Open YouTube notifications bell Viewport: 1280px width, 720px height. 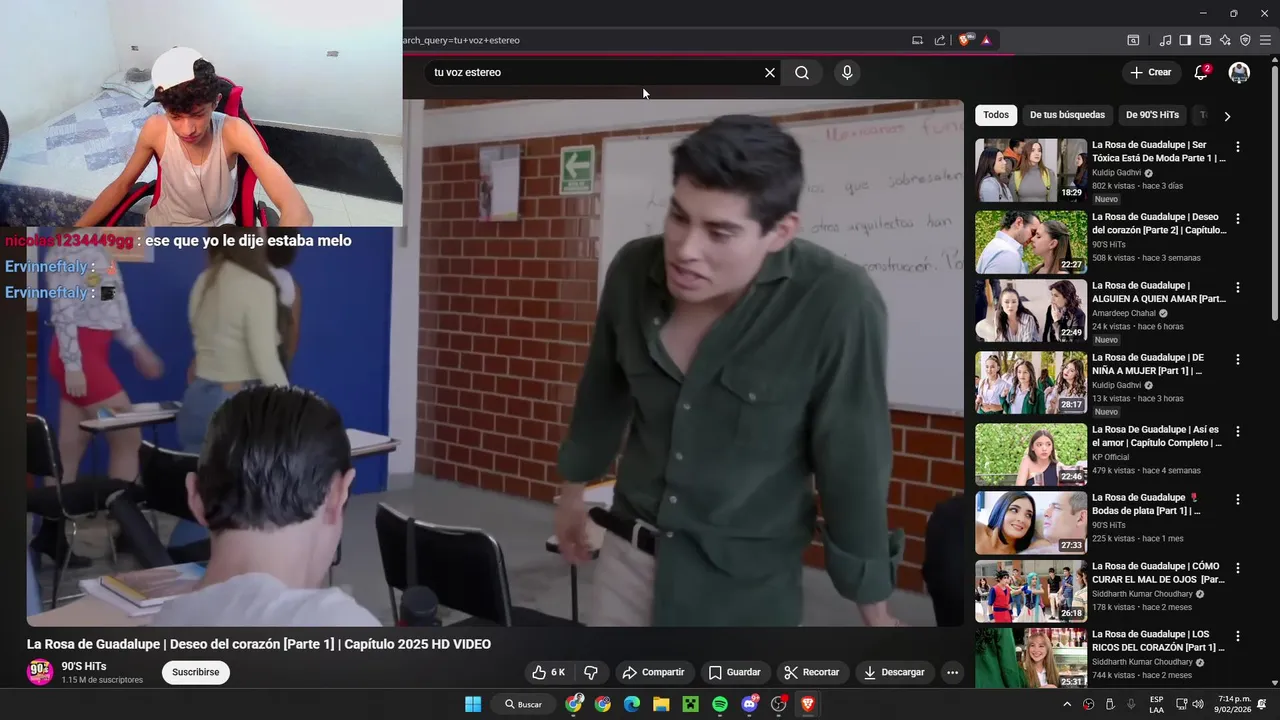pyautogui.click(x=1202, y=72)
